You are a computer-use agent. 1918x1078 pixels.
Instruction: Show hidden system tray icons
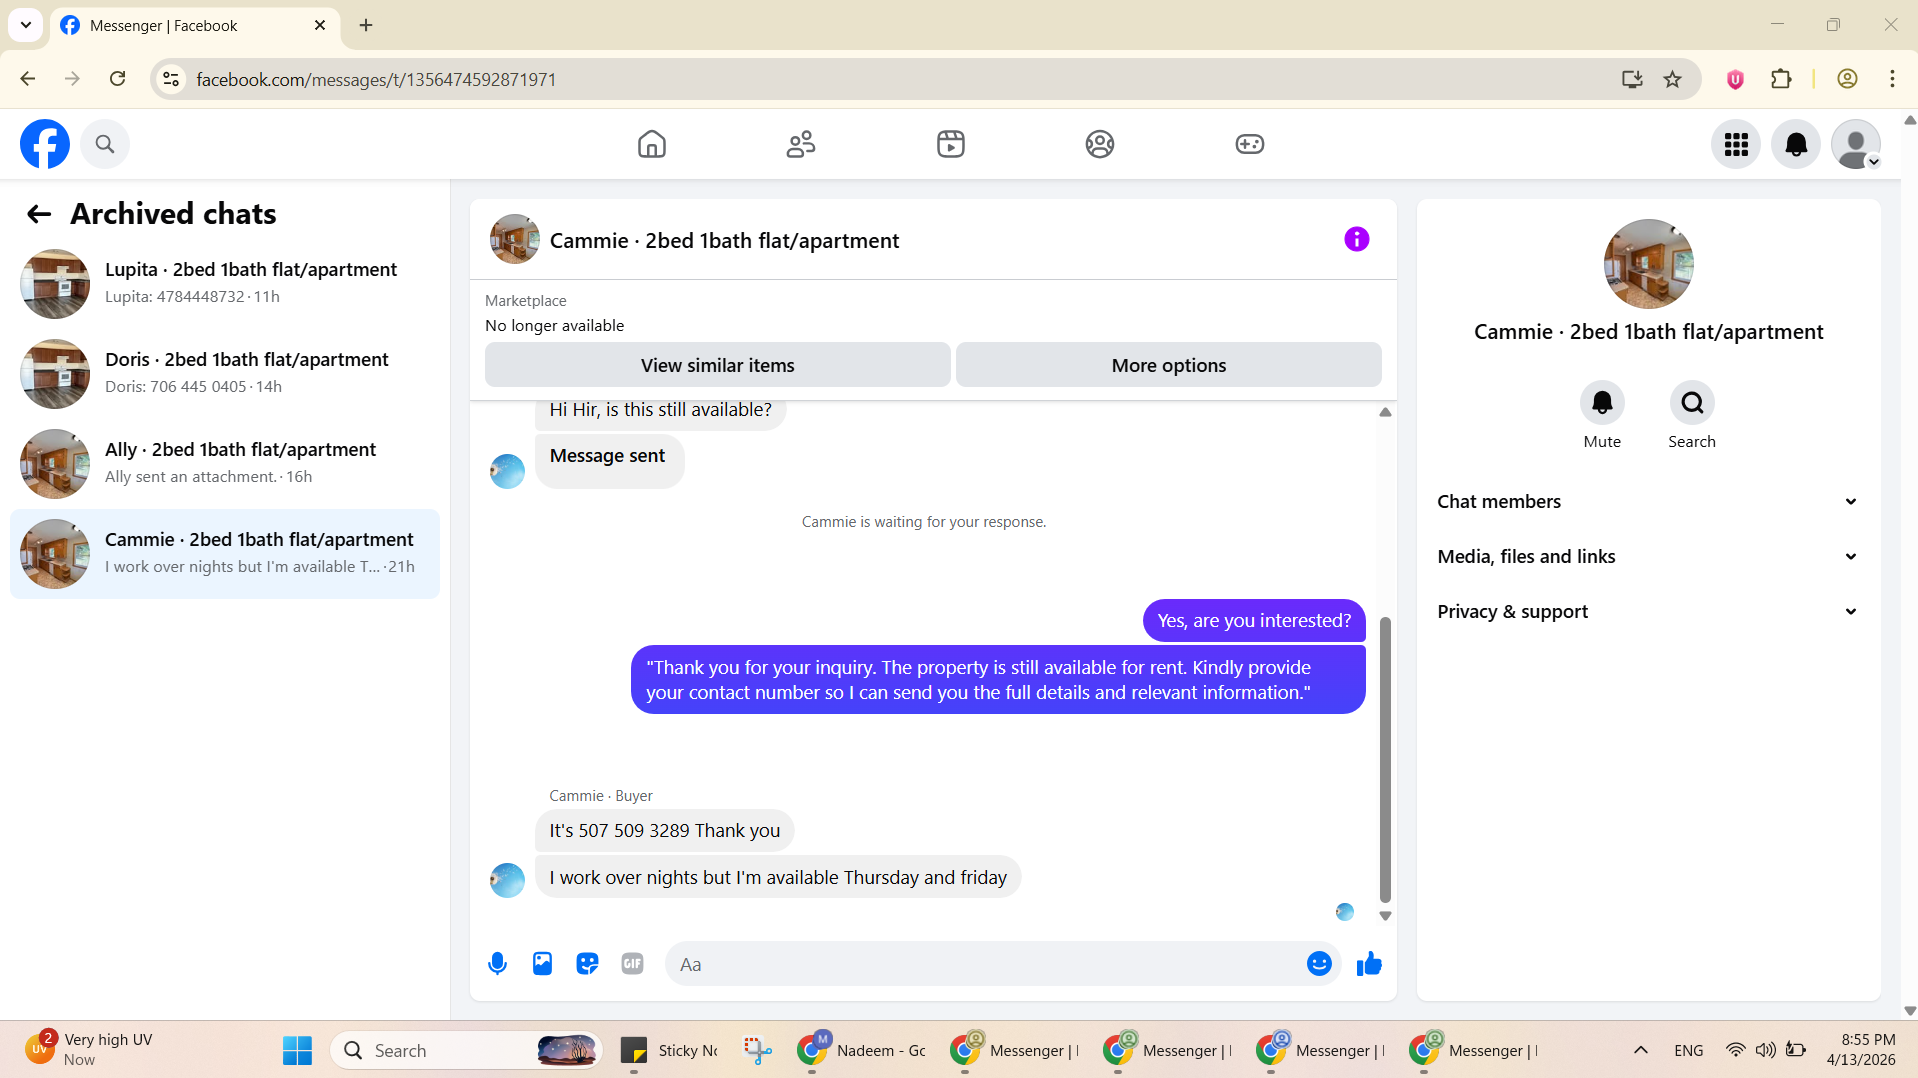(x=1641, y=1050)
